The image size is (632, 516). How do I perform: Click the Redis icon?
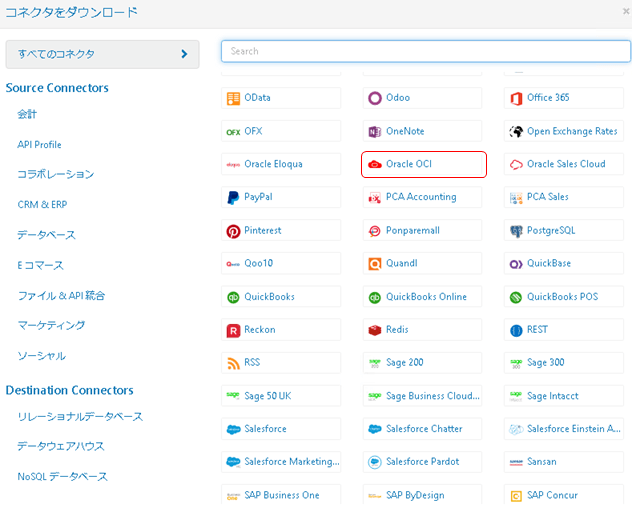coord(375,330)
